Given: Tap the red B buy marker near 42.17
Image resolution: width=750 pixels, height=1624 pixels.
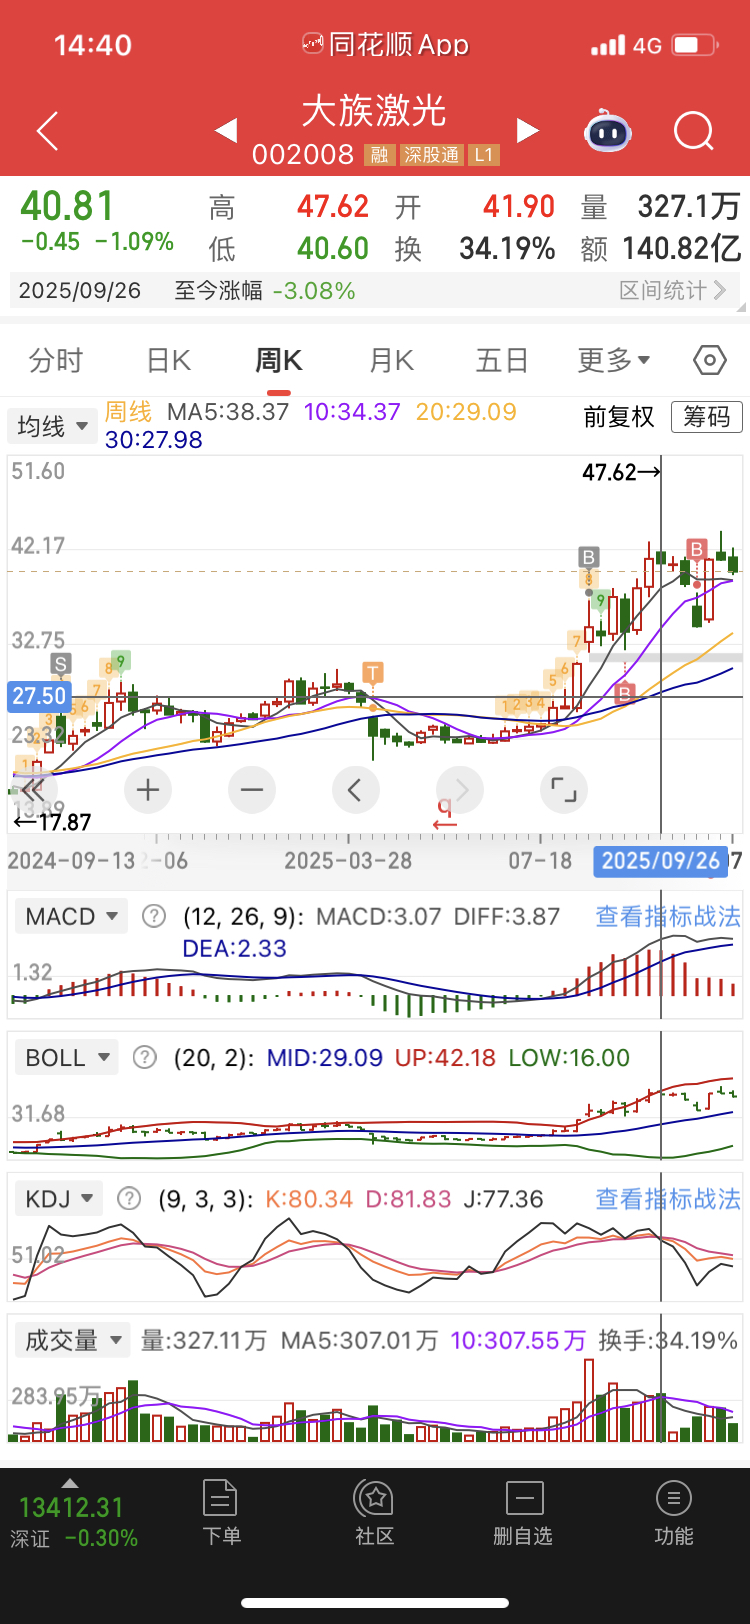Looking at the screenshot, I should [x=696, y=548].
